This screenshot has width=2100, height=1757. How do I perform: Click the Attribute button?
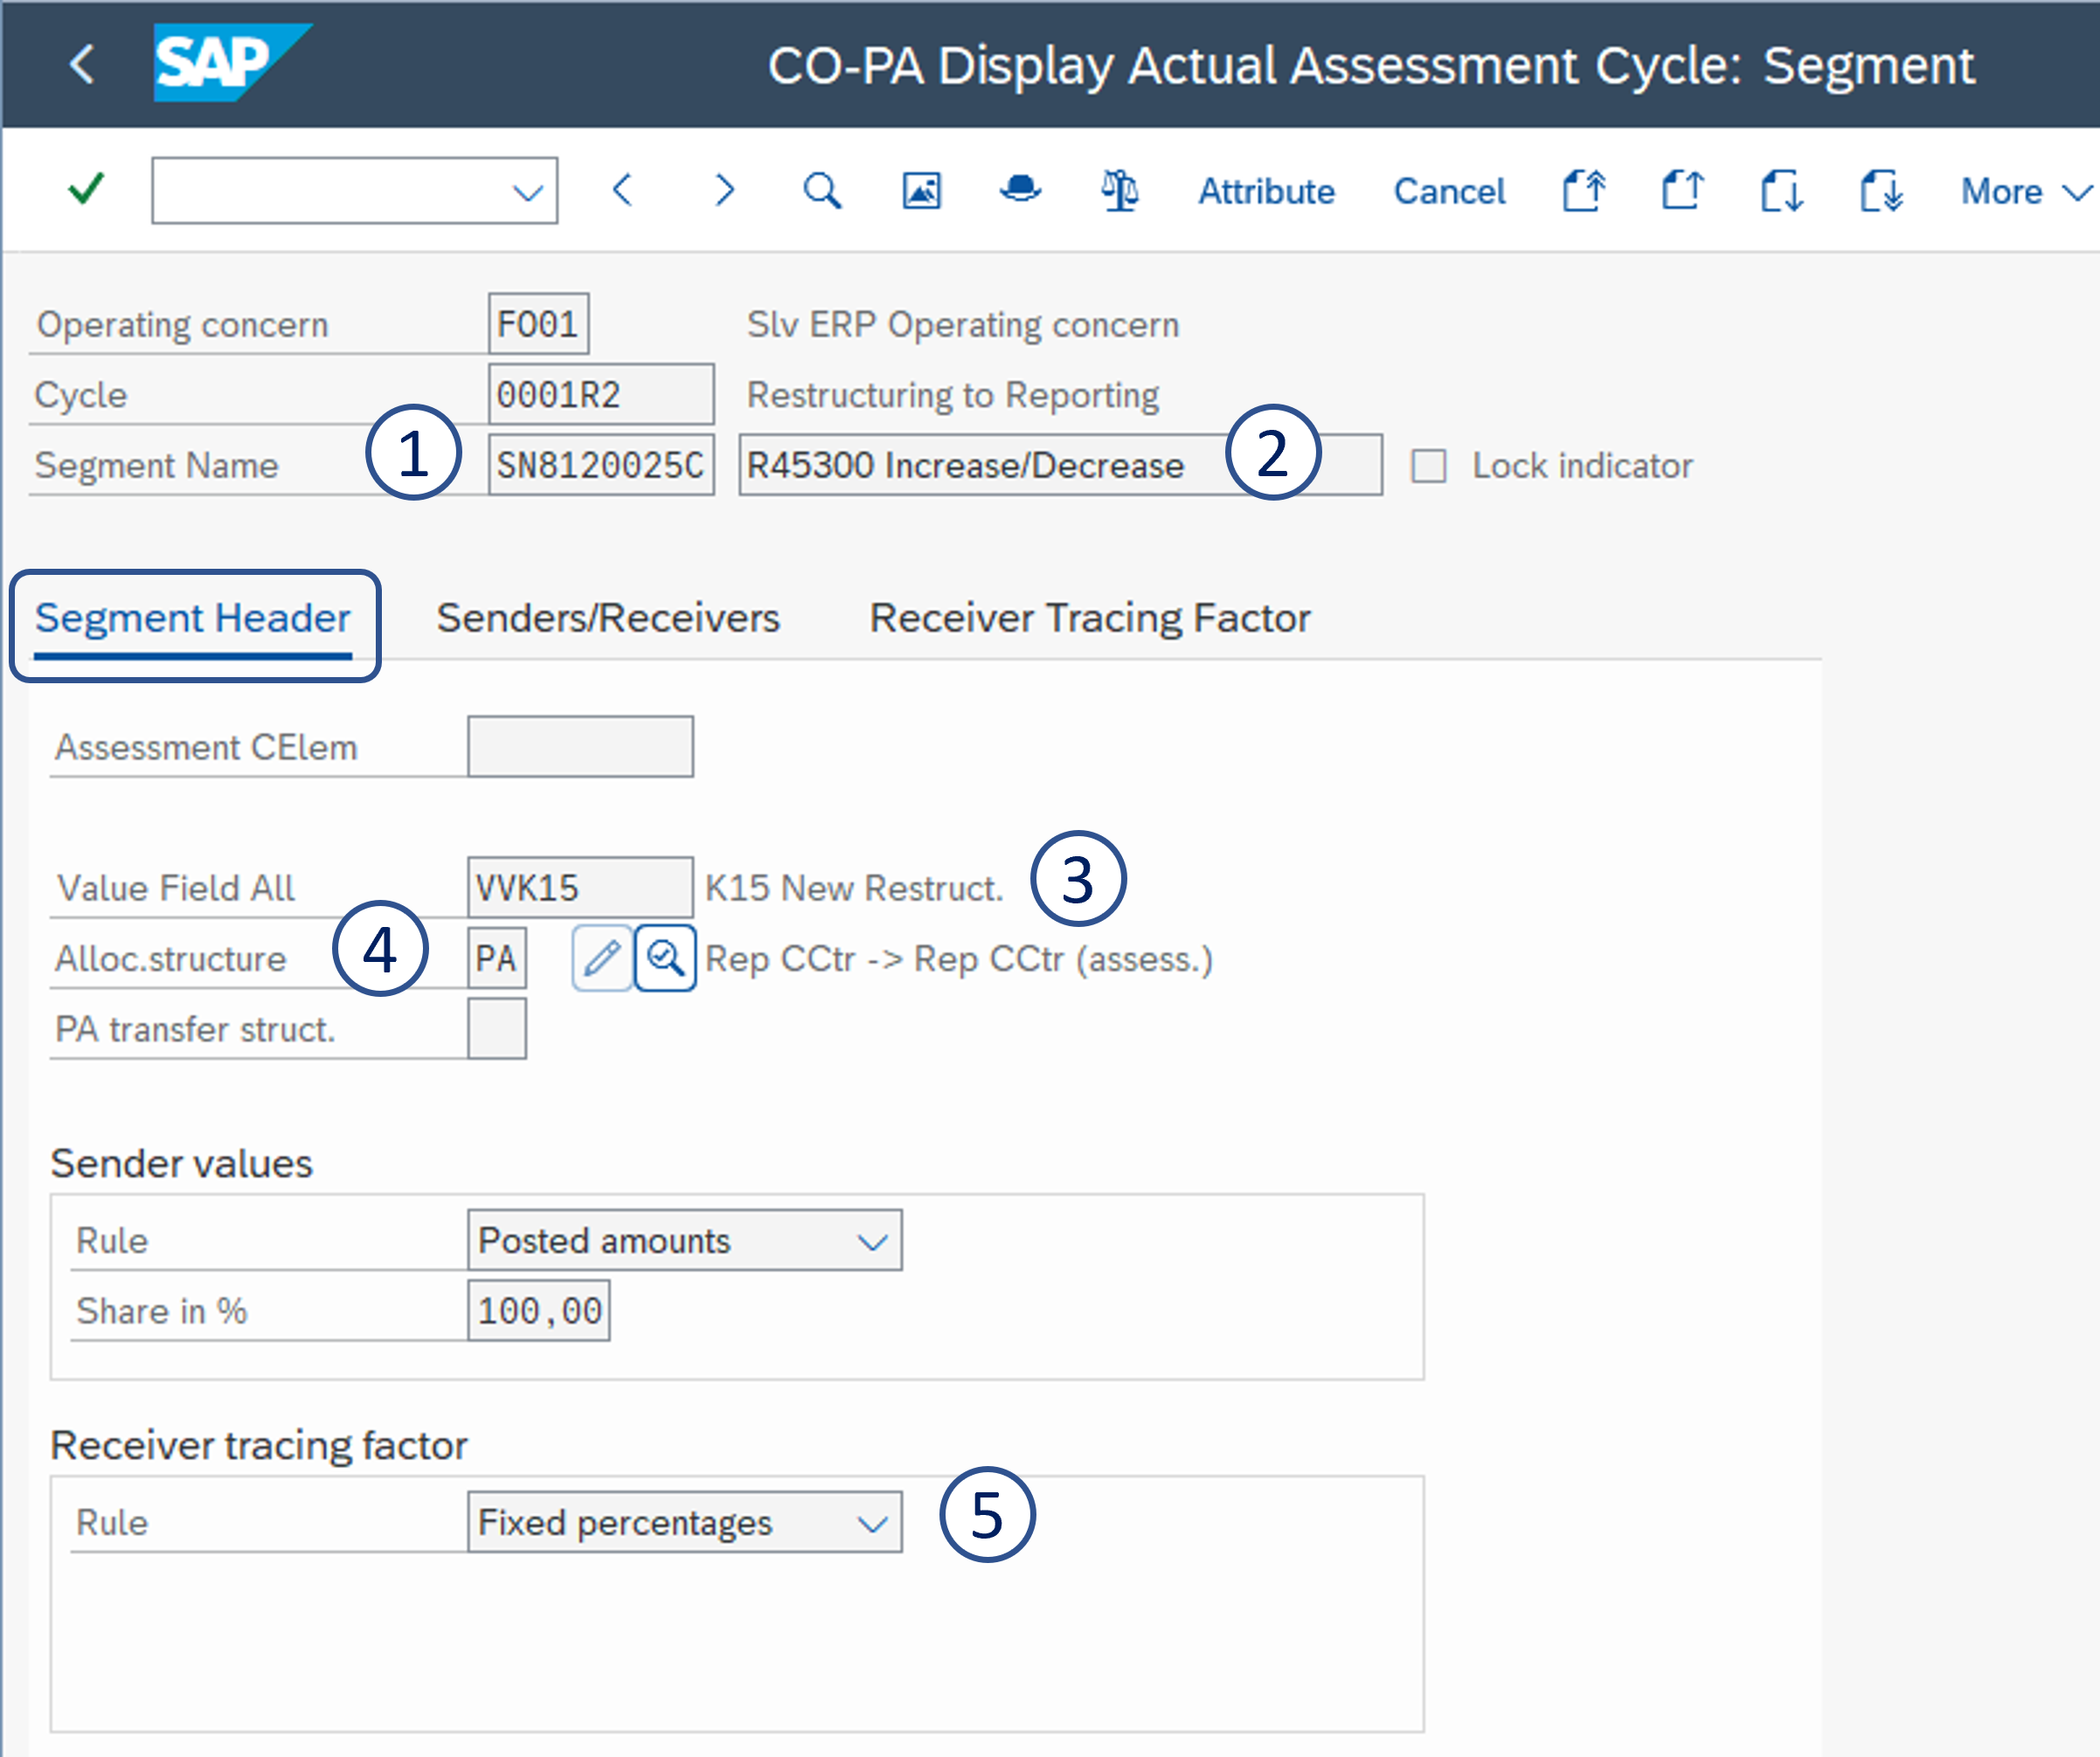point(1266,191)
